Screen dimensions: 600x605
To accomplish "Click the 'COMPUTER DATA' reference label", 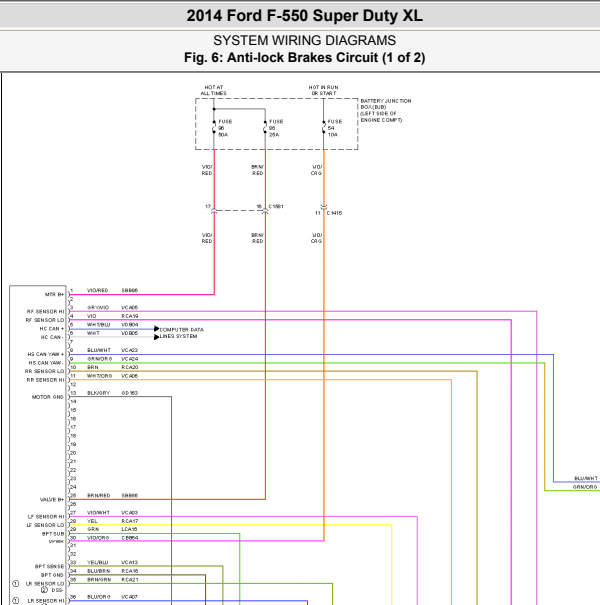I will 181,330.
